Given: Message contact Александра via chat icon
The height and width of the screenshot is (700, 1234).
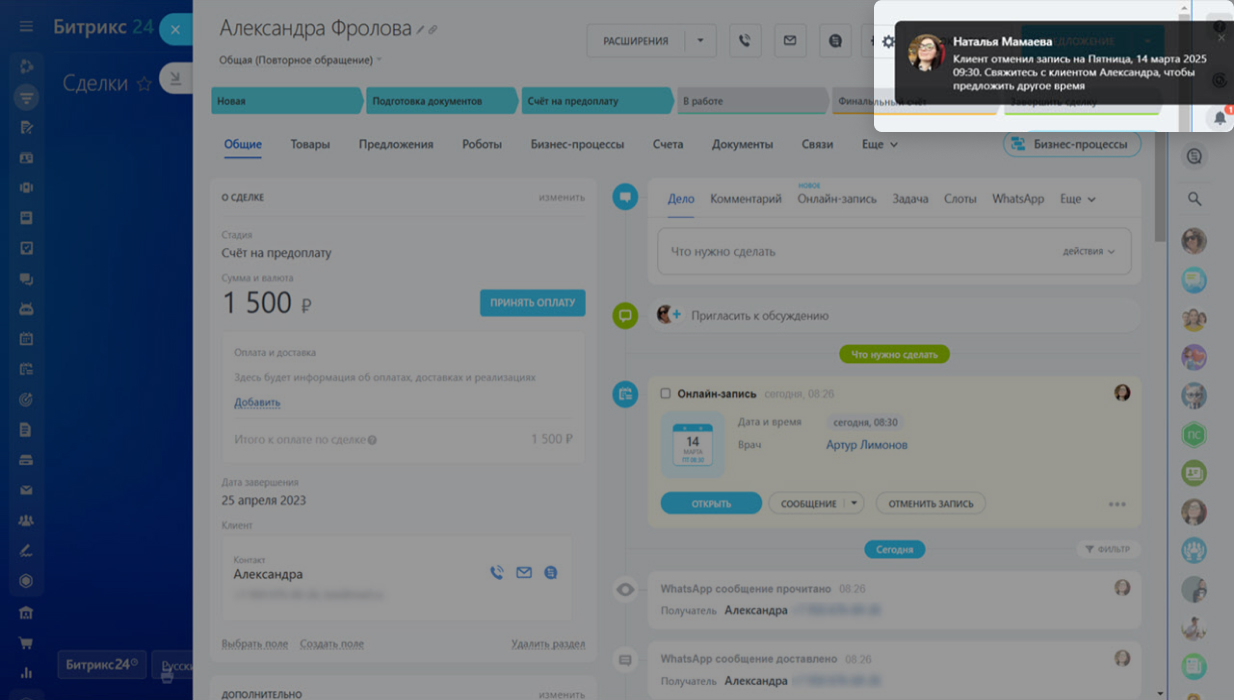Looking at the screenshot, I should click(x=551, y=573).
